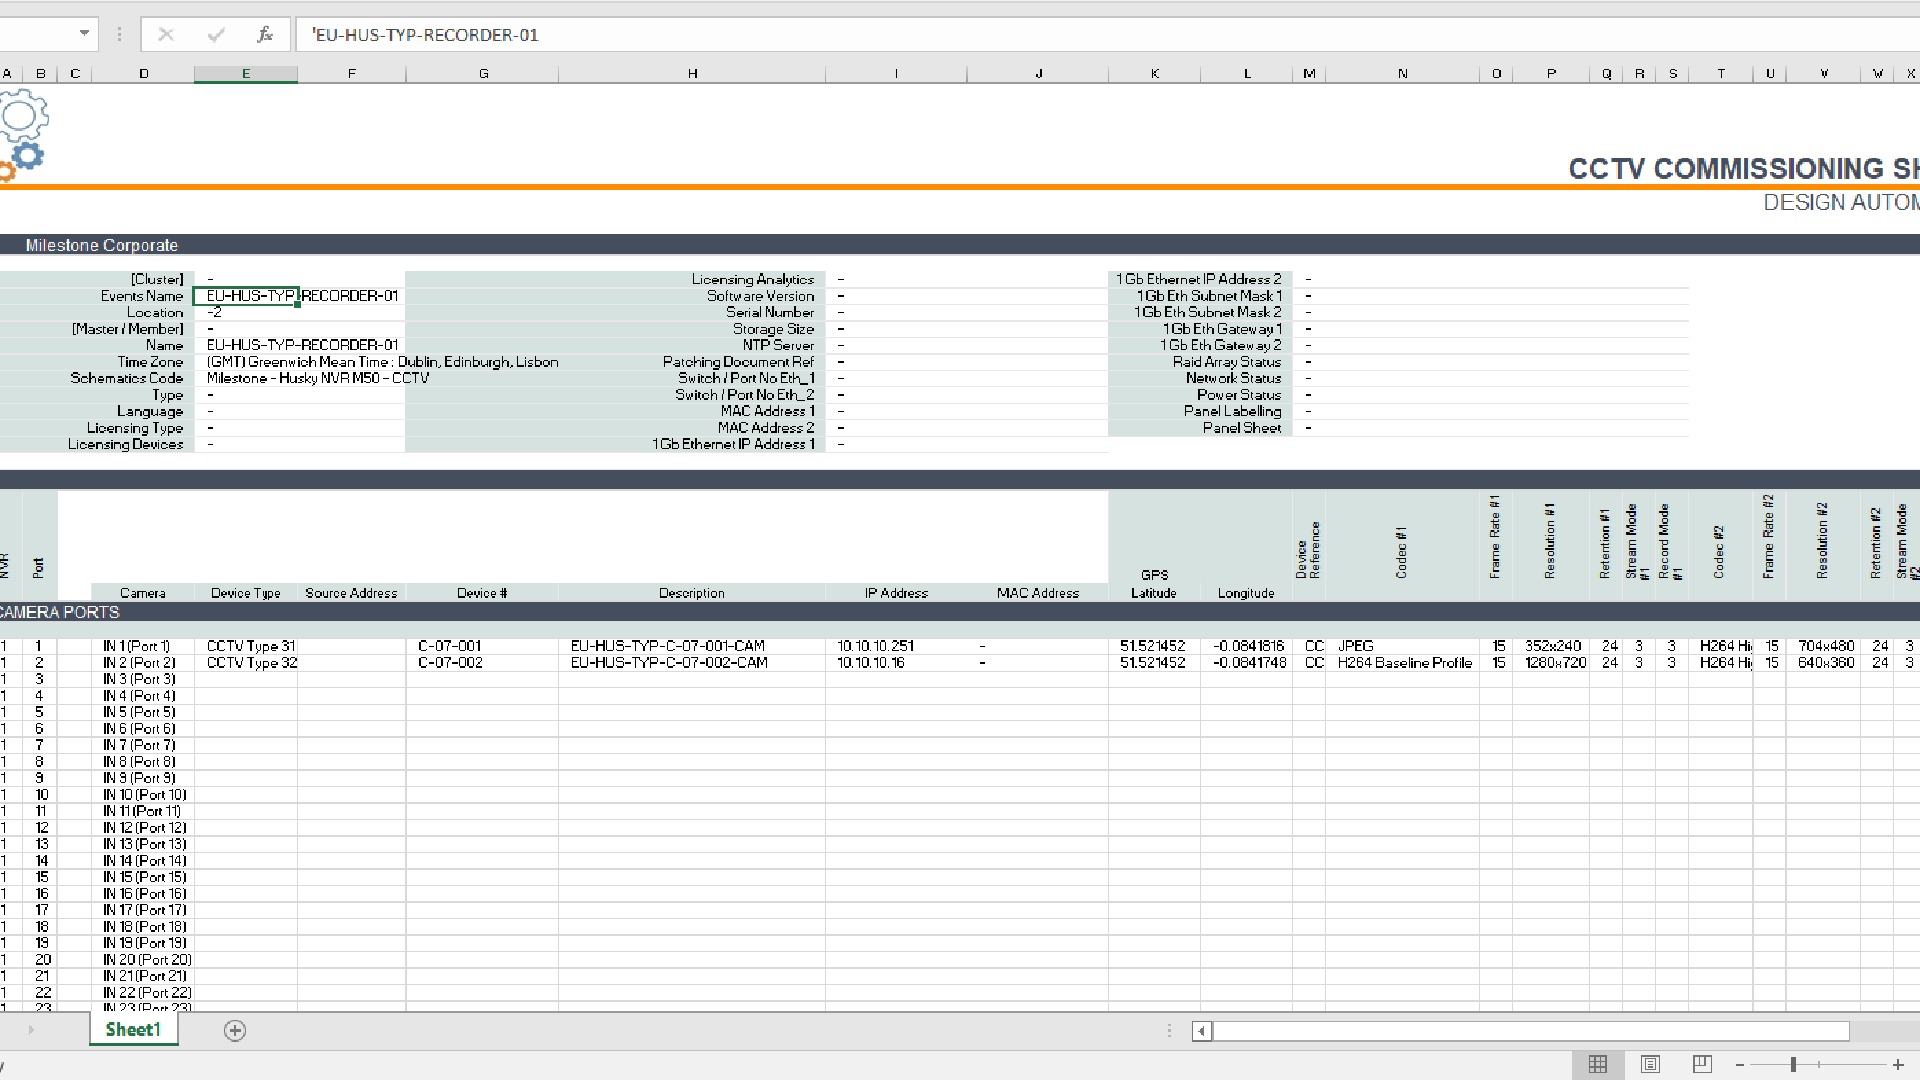
Task: Select the 'Raid Array Status' label cell
Action: (1227, 362)
